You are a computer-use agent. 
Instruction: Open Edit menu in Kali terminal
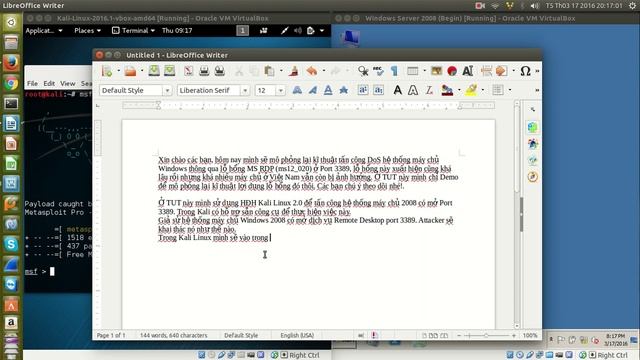click(49, 83)
